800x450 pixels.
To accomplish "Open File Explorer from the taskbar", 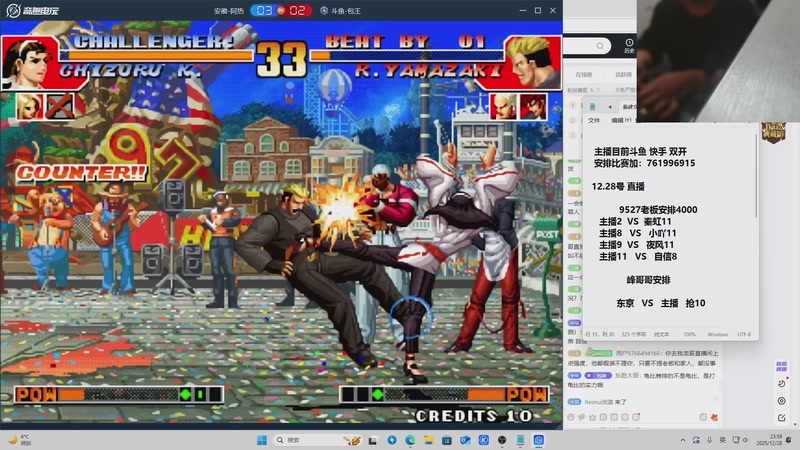I will pyautogui.click(x=429, y=440).
